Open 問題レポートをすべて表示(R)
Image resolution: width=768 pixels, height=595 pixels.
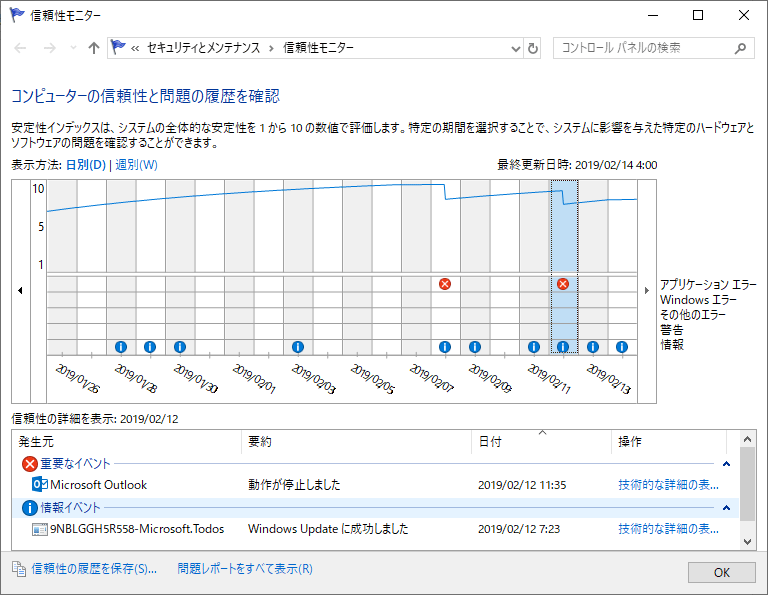coord(245,569)
